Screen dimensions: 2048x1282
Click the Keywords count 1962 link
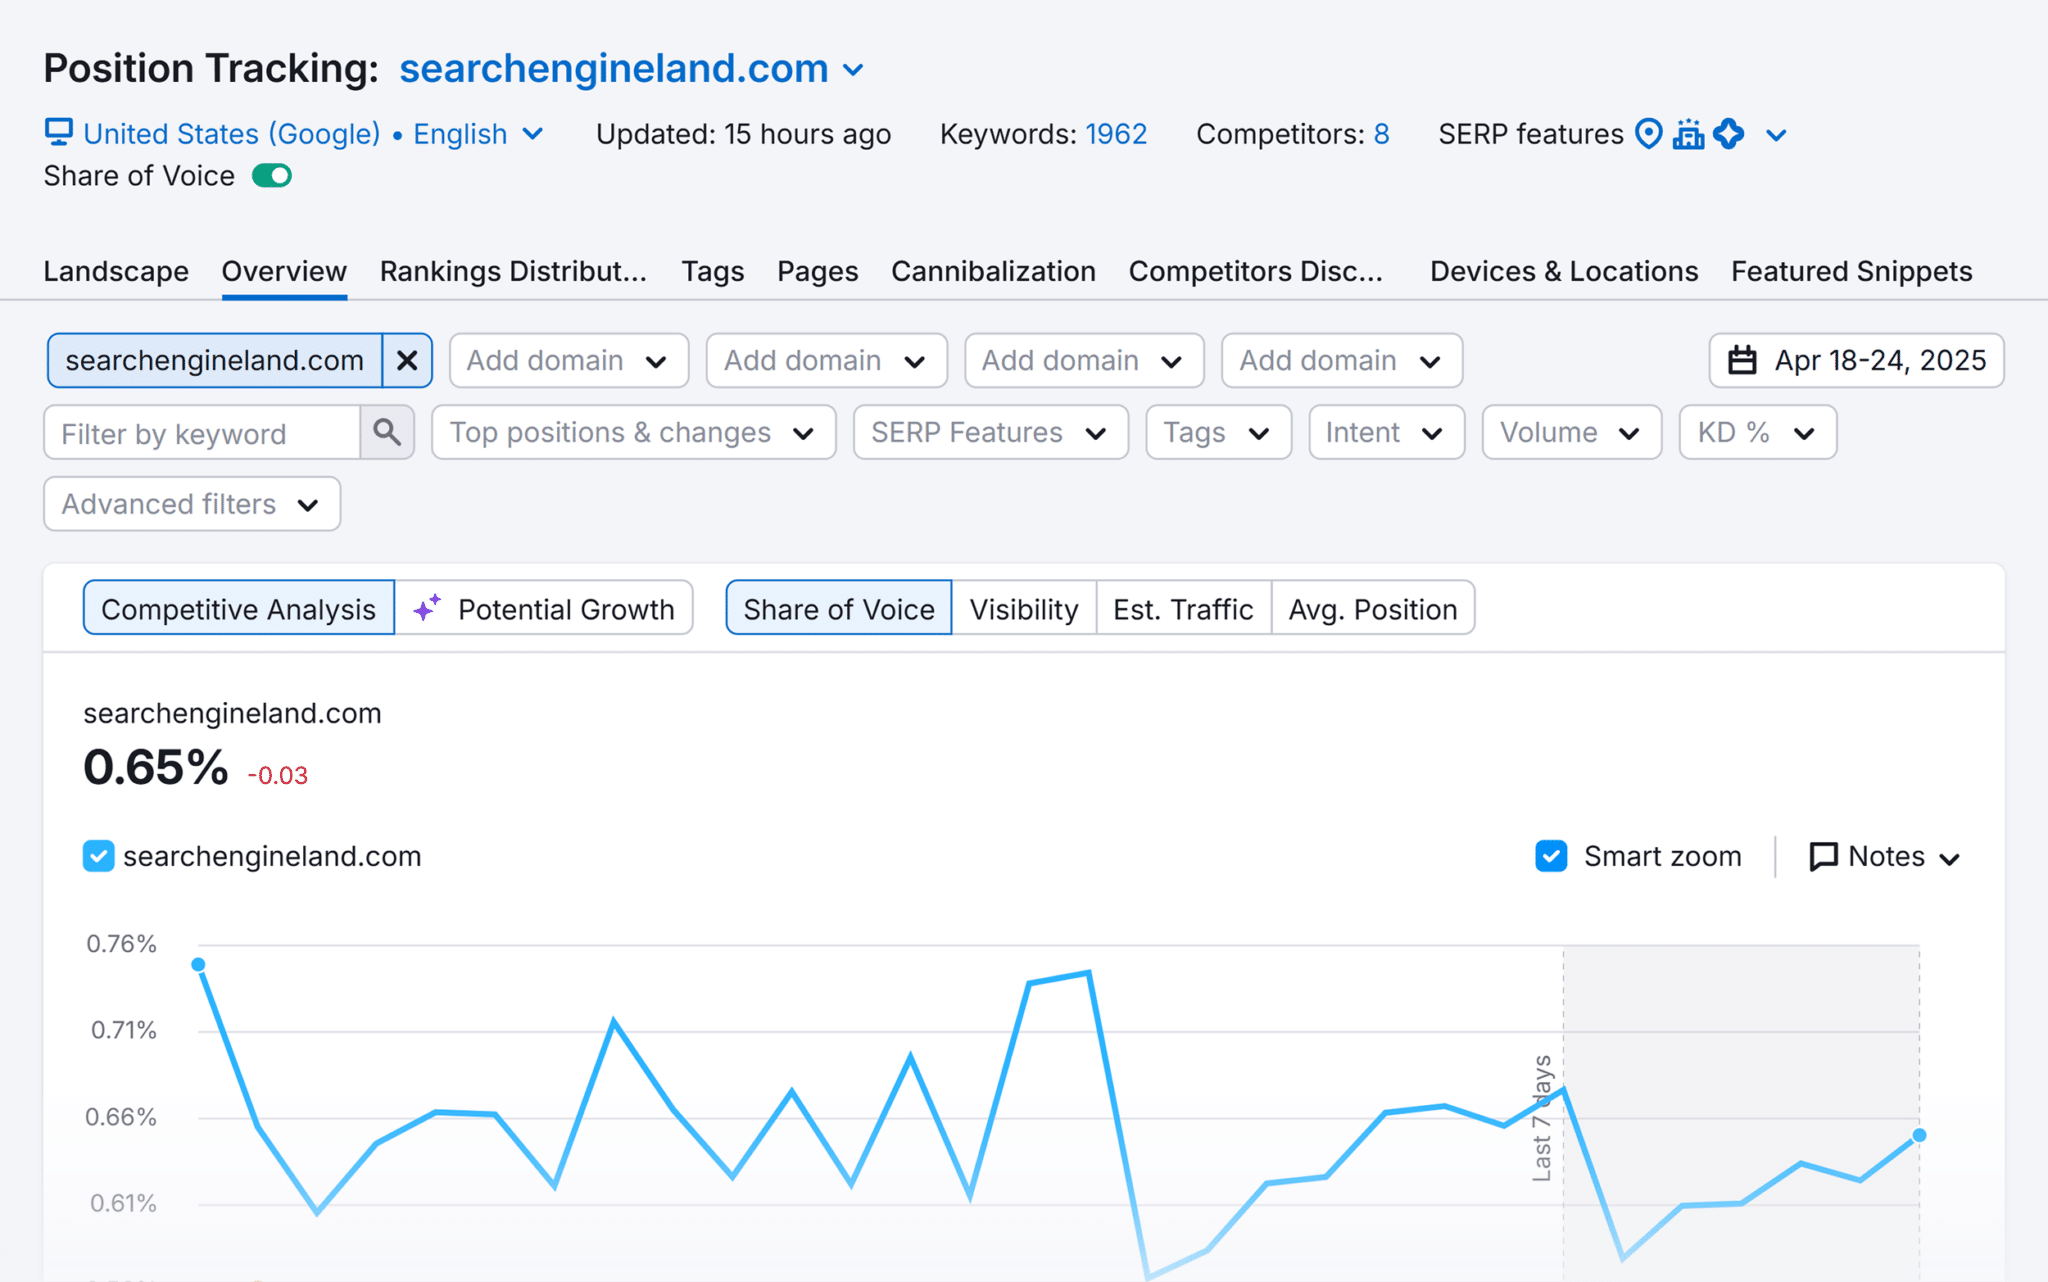pos(1116,134)
